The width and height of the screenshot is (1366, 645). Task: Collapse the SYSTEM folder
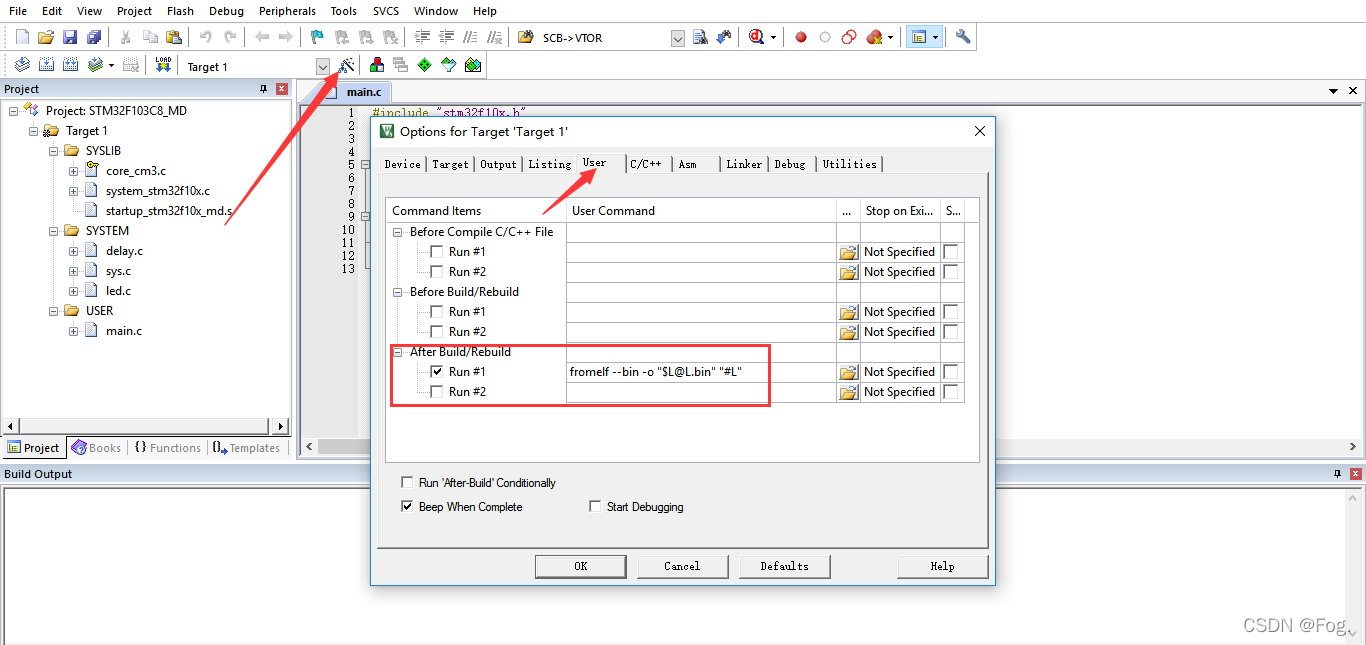tap(53, 231)
